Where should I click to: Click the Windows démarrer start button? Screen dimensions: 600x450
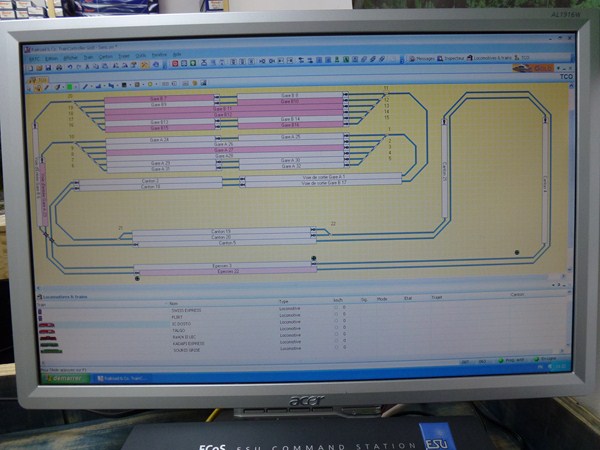point(65,378)
